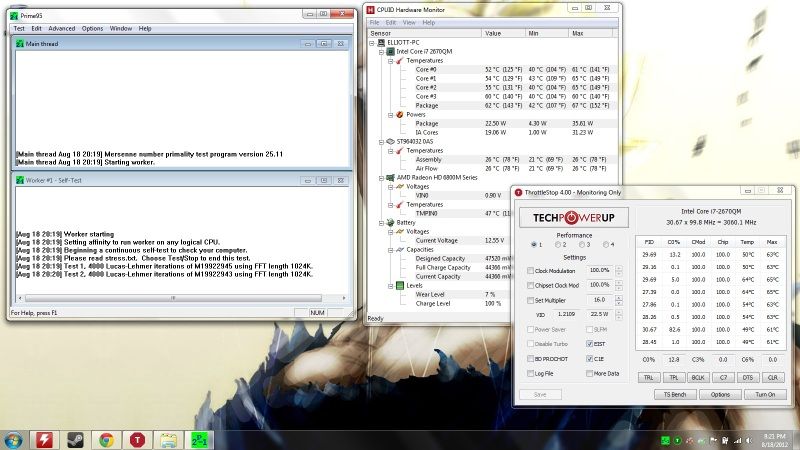Image resolution: width=800 pixels, height=450 pixels.
Task: Click the Turn On button
Action: [765, 394]
